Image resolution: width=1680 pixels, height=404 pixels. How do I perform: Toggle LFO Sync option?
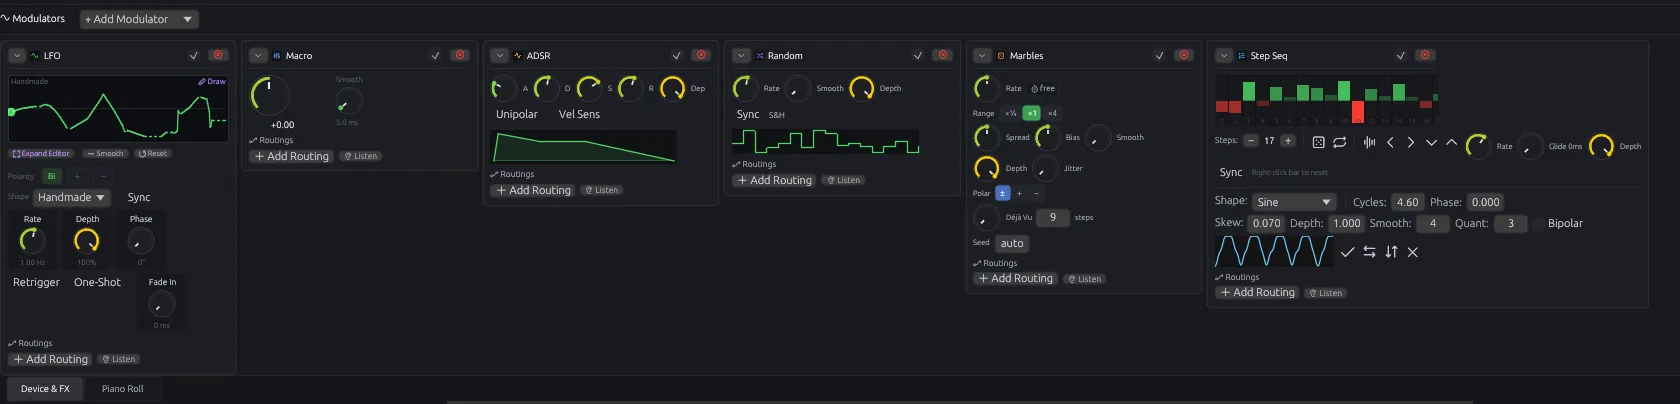coord(139,198)
